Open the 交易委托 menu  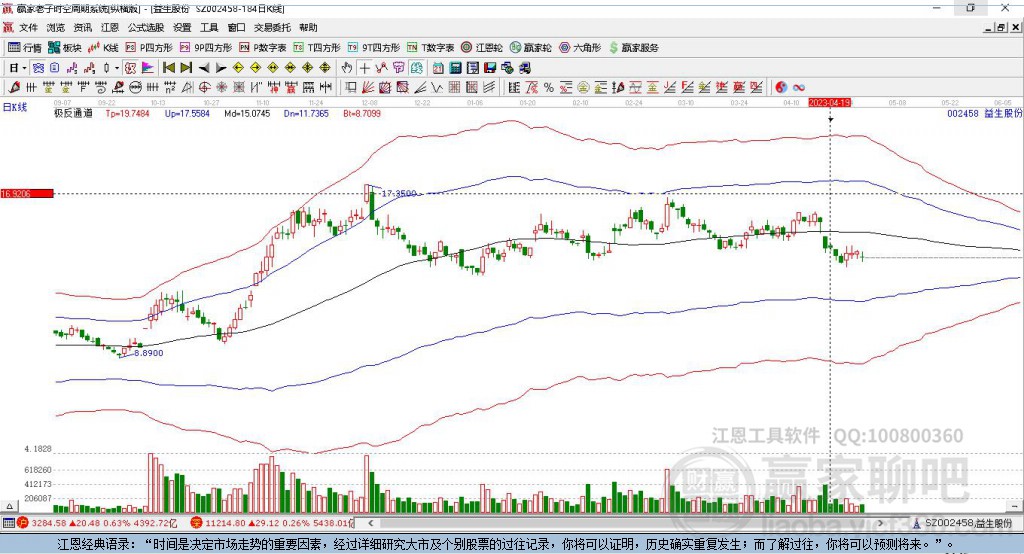coord(272,27)
